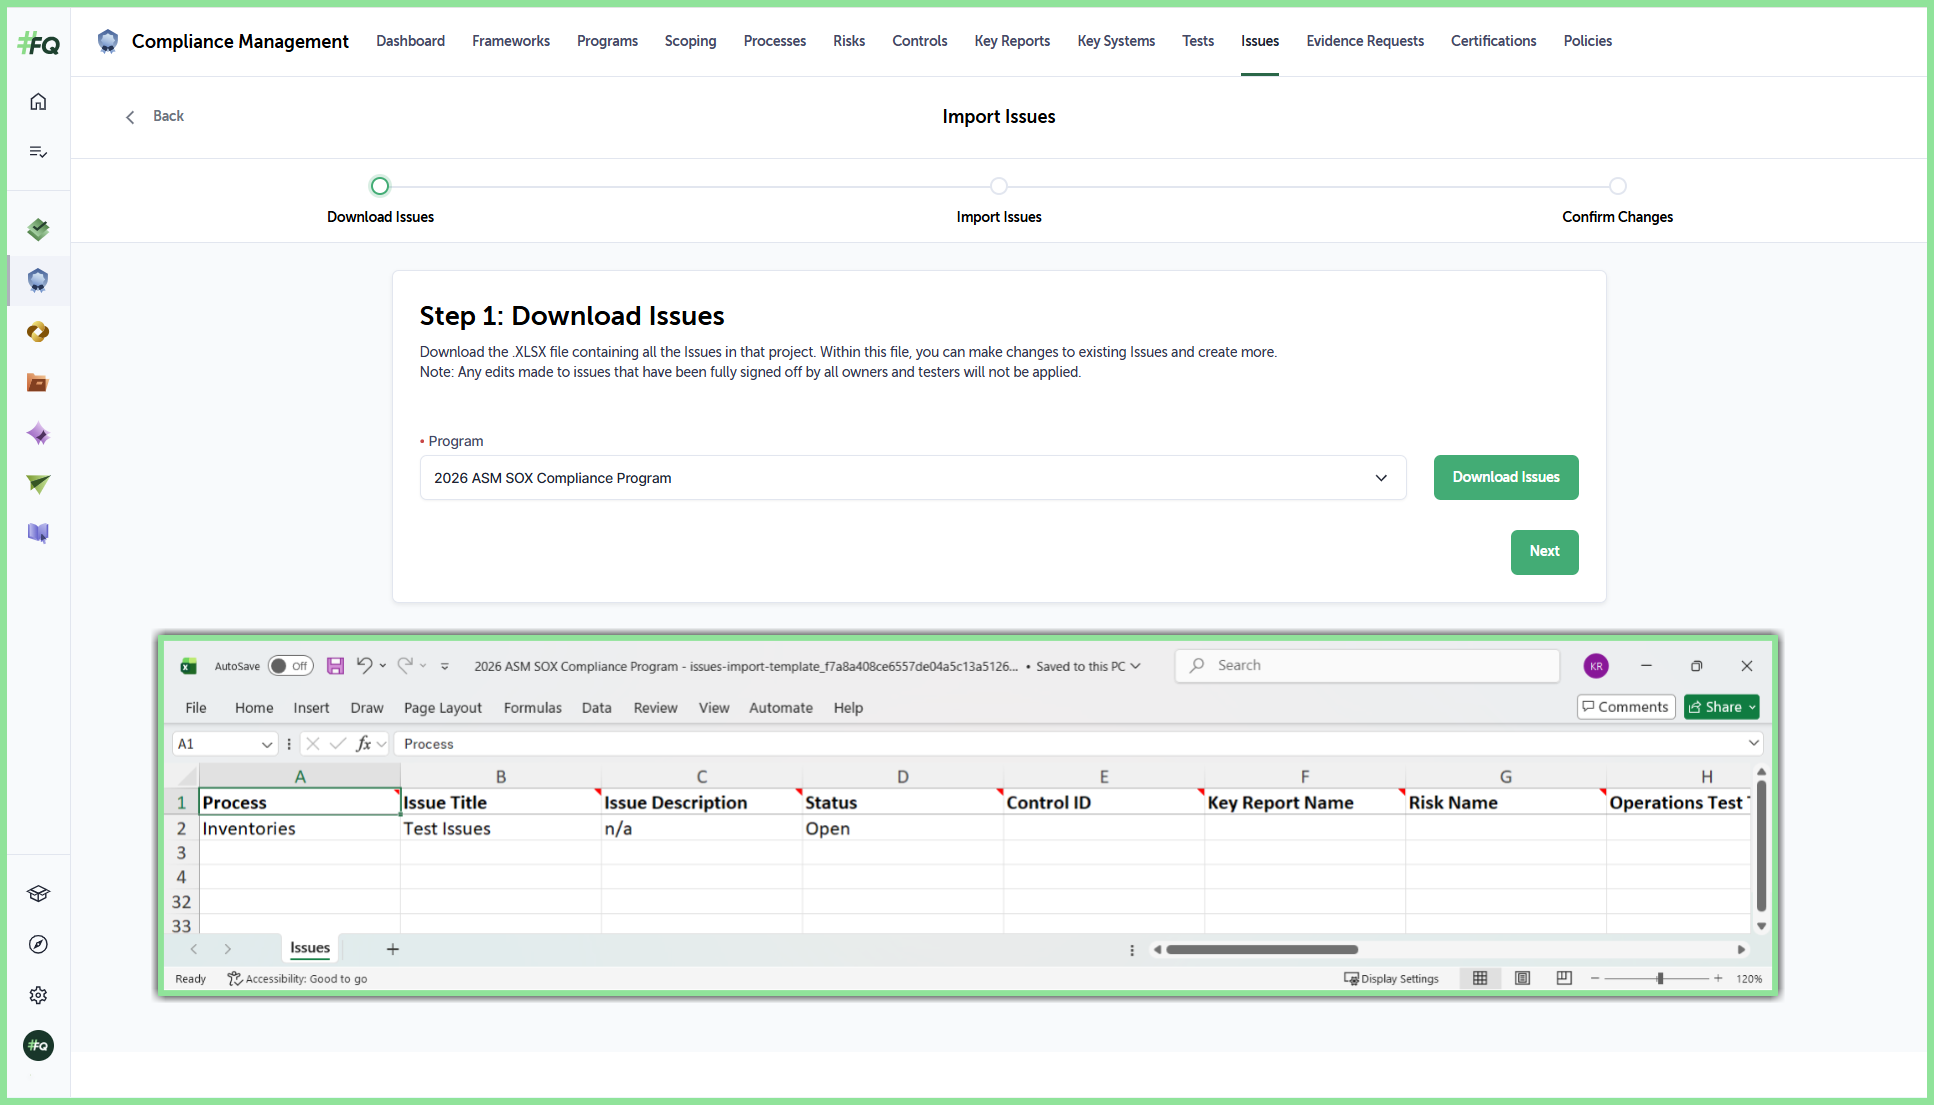The height and width of the screenshot is (1105, 1934).
Task: Open the purple sparkle app icon in sidebar
Action: coord(38,433)
